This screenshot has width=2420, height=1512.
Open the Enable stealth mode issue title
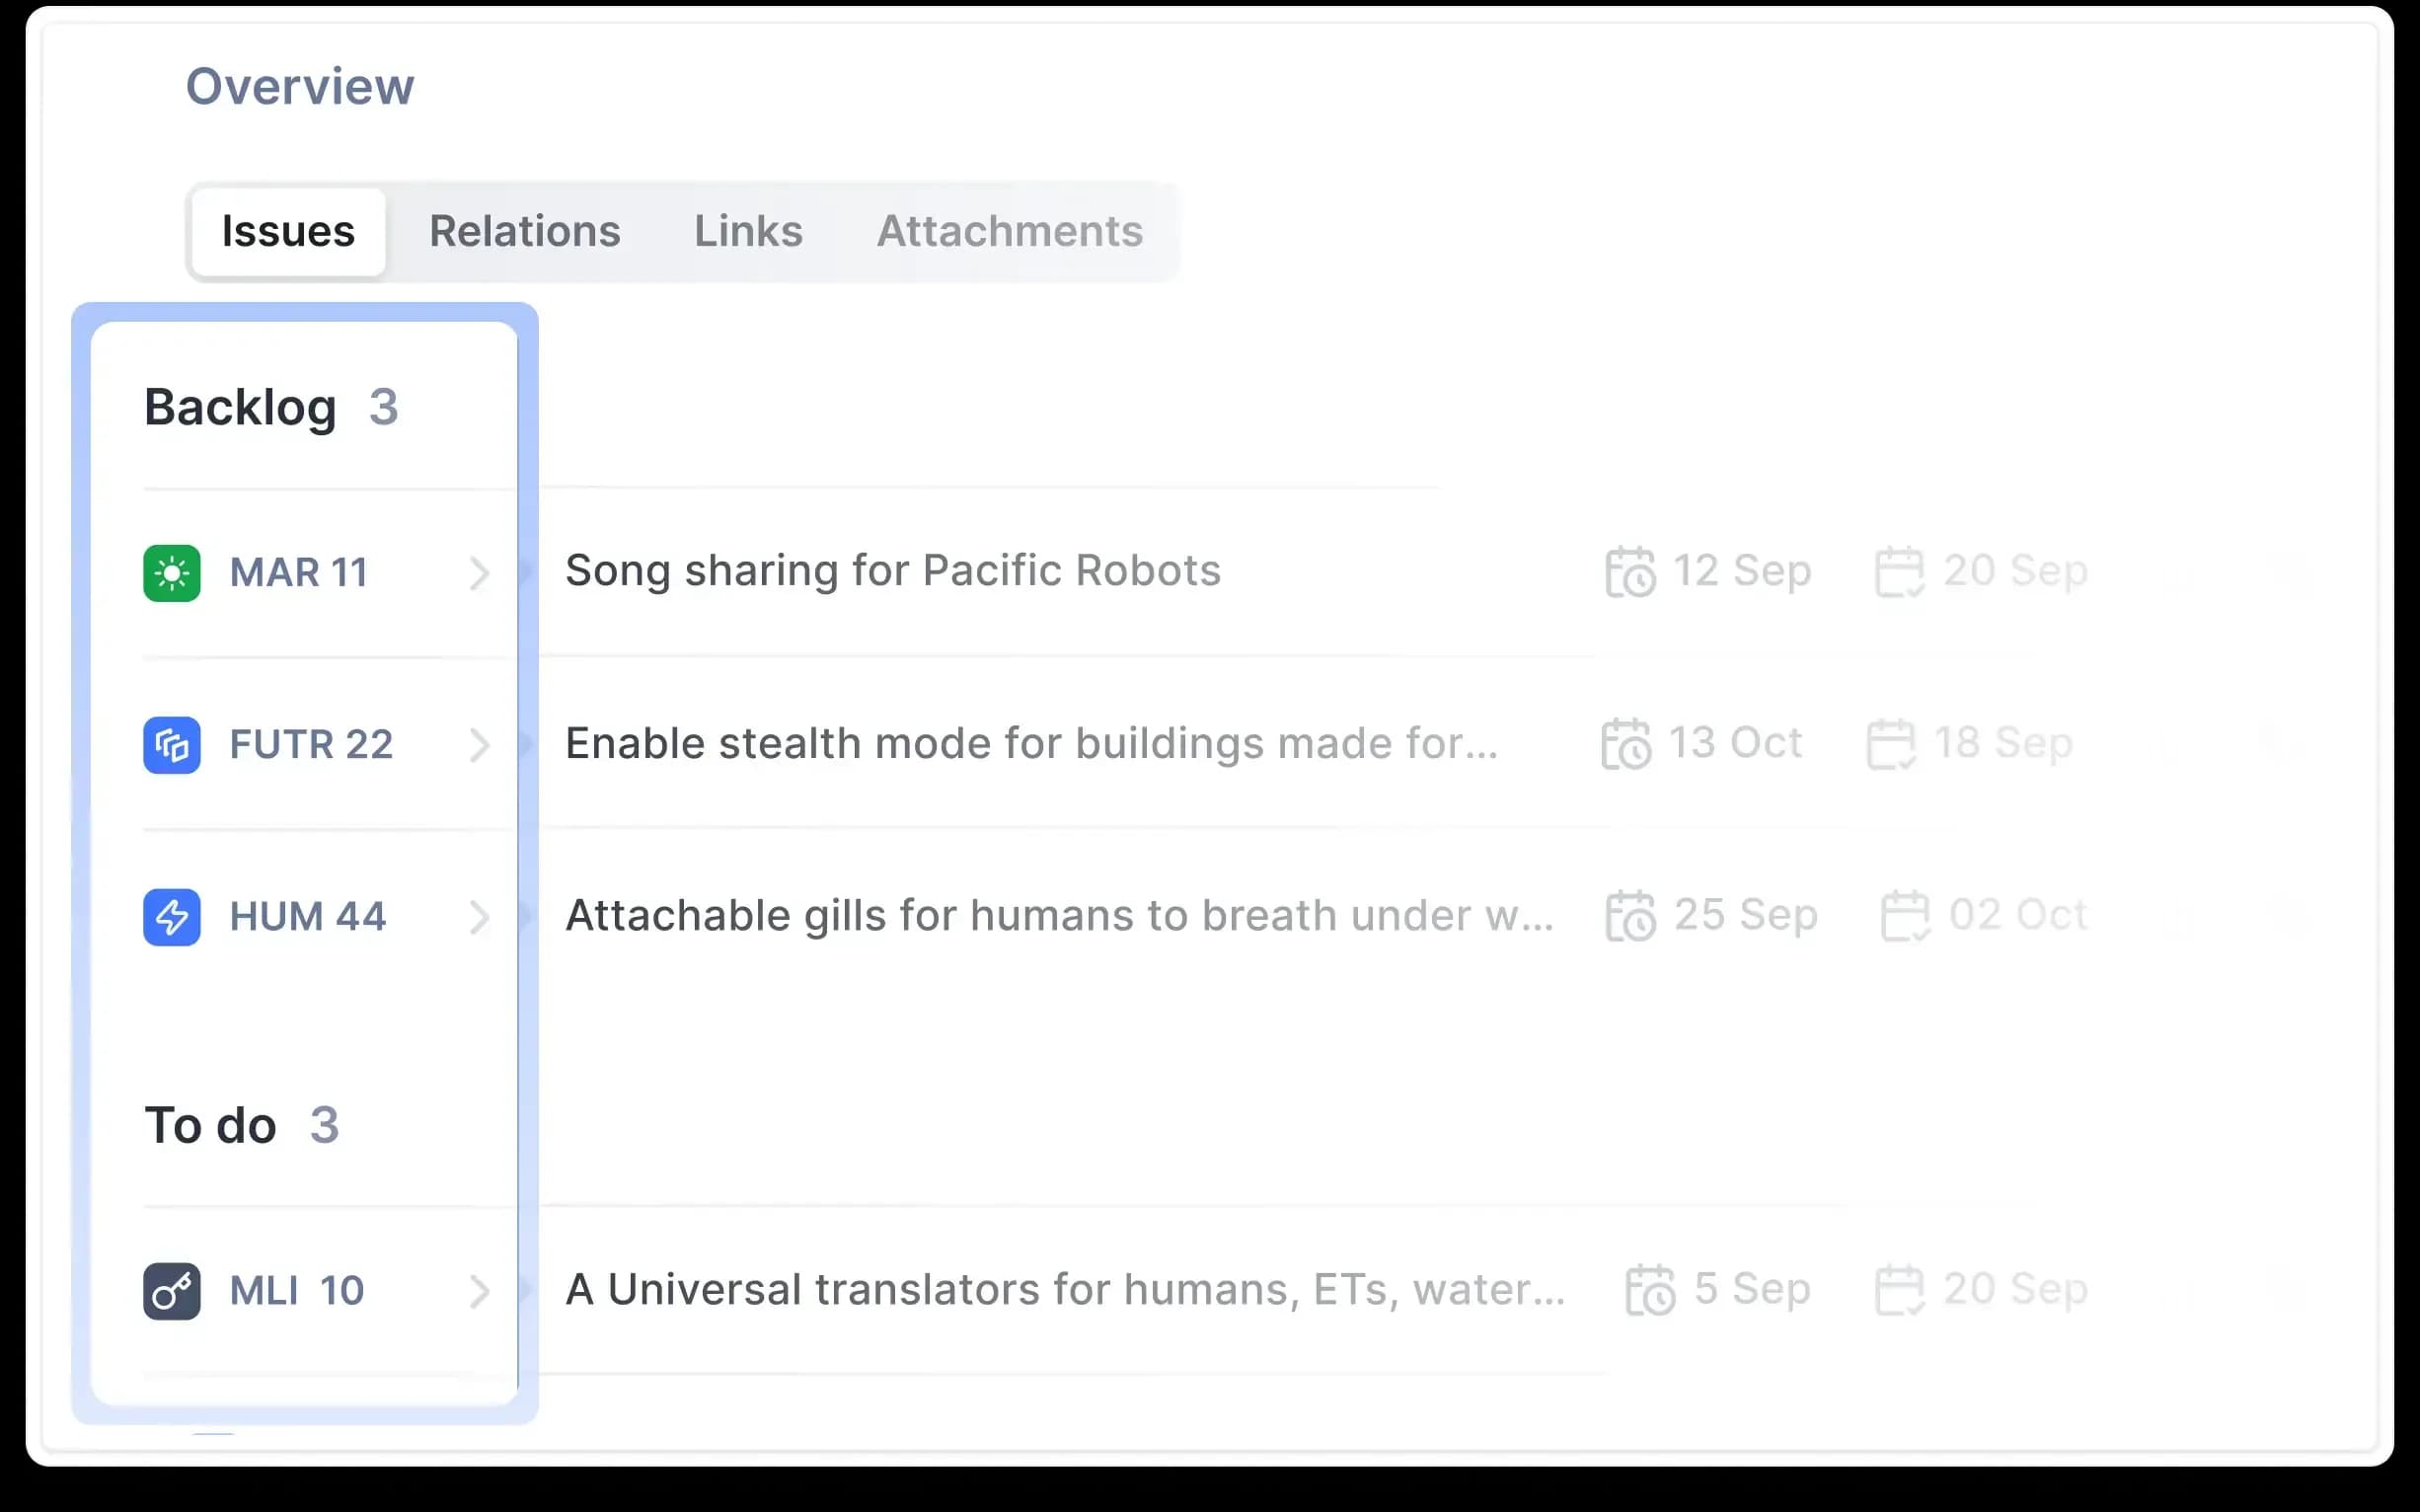coord(1030,744)
